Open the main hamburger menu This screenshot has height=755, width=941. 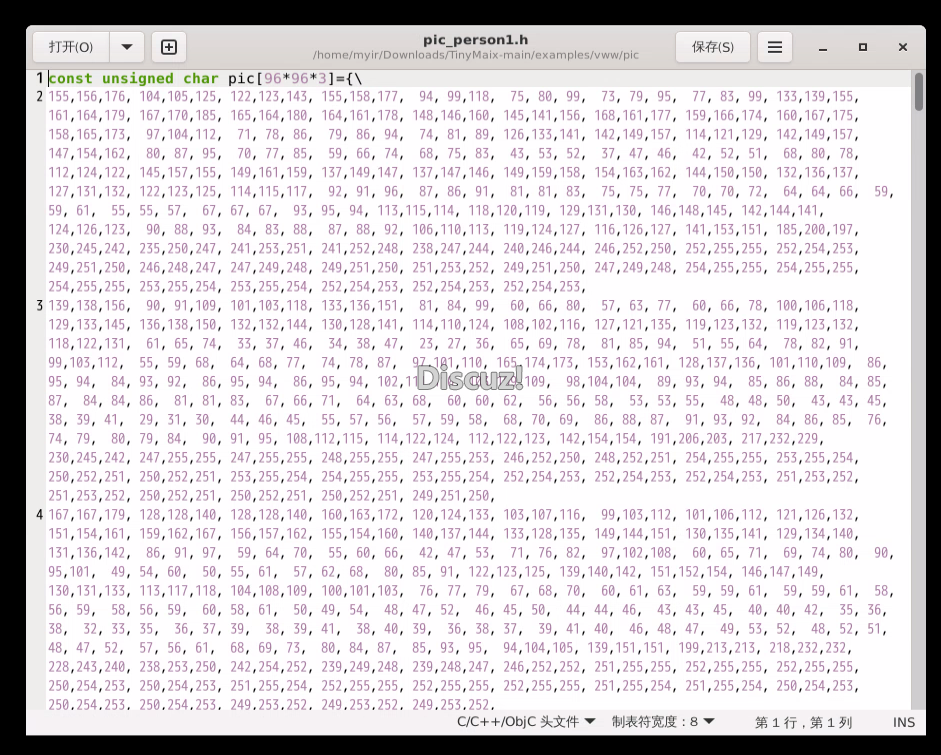(x=773, y=46)
